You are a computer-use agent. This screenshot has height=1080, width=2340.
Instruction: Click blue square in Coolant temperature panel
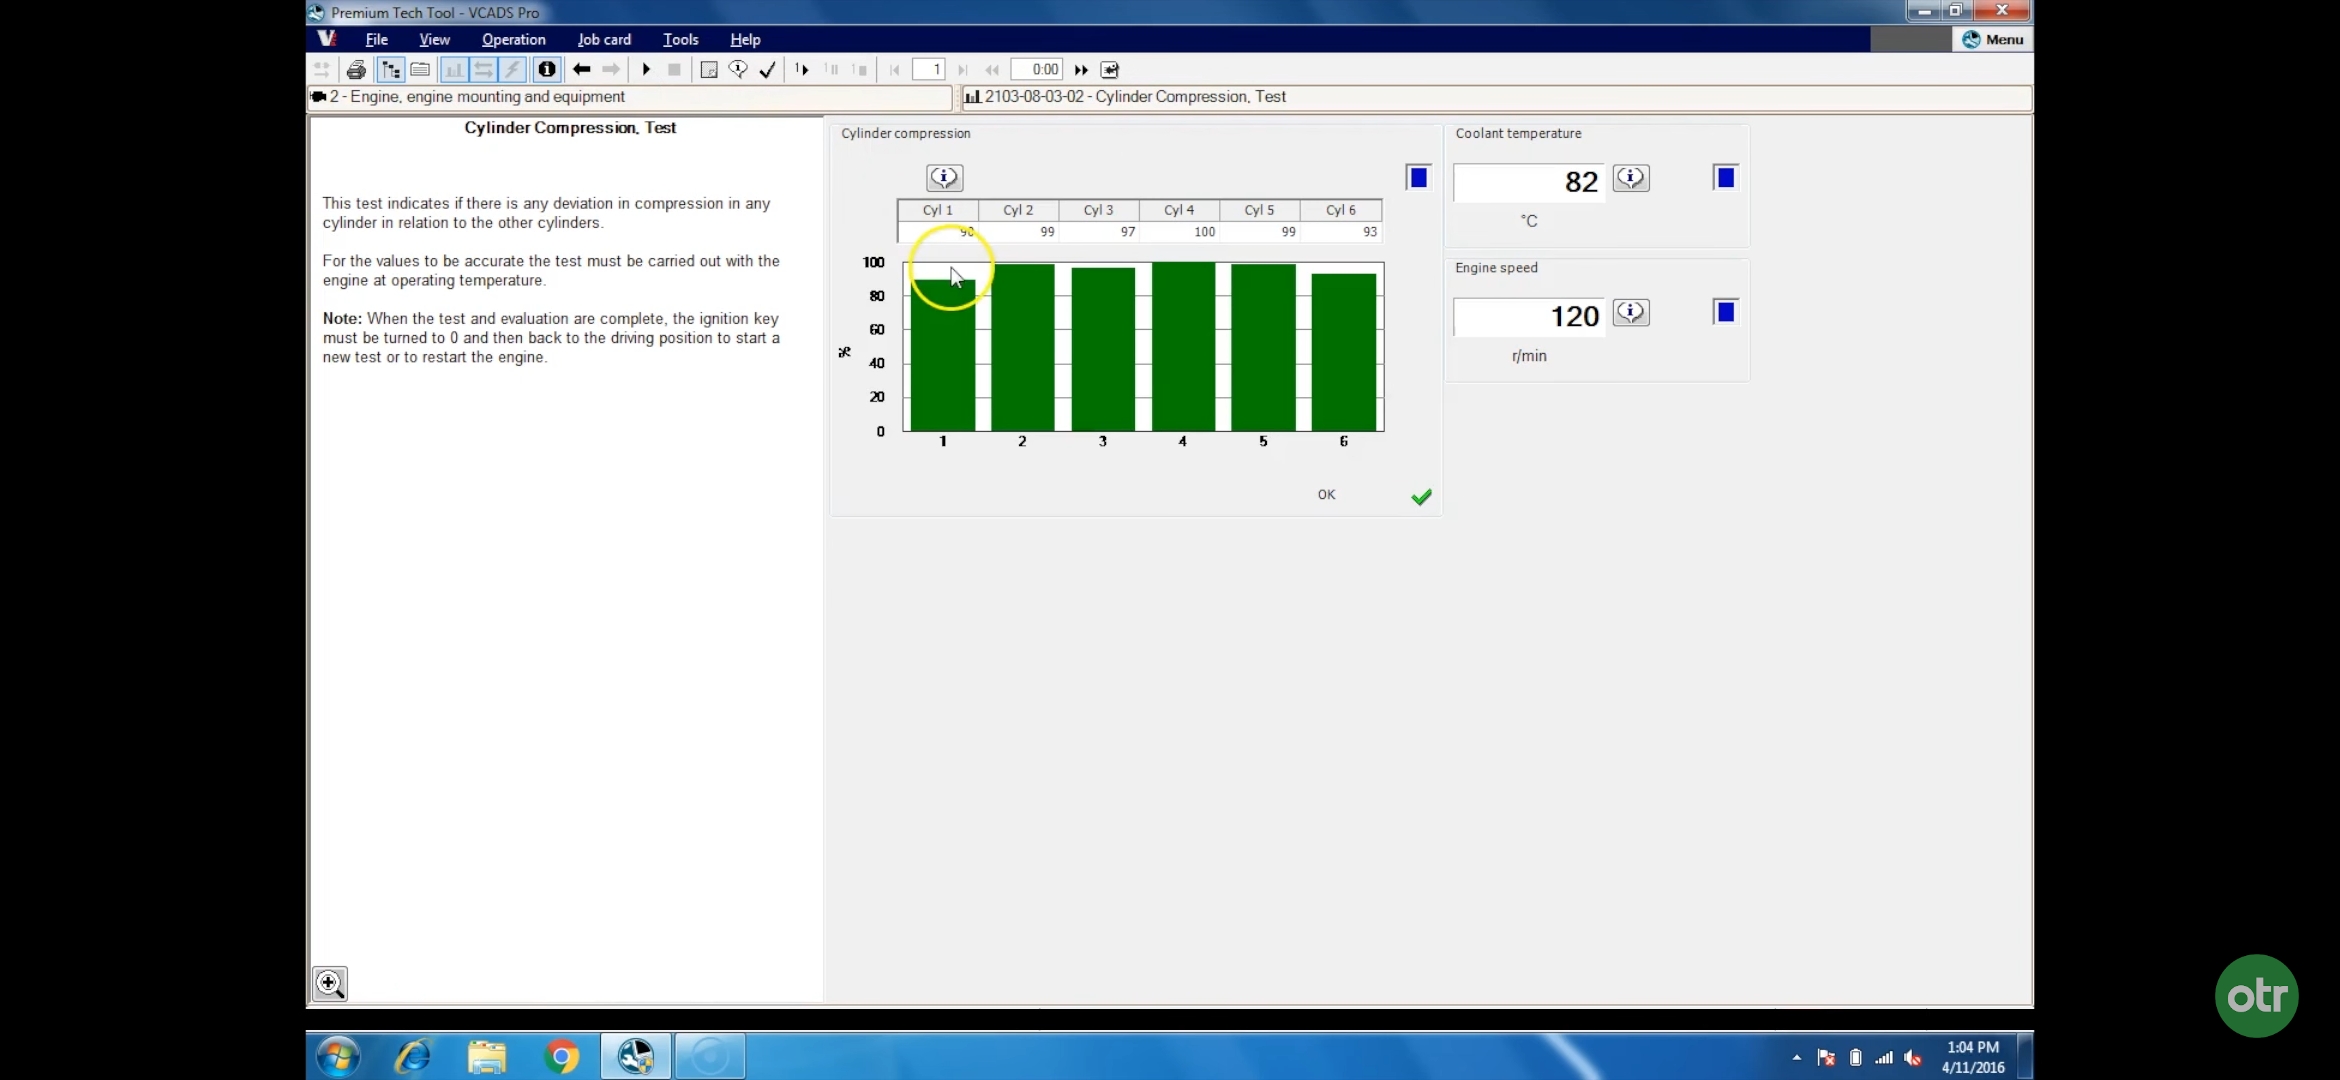tap(1725, 178)
